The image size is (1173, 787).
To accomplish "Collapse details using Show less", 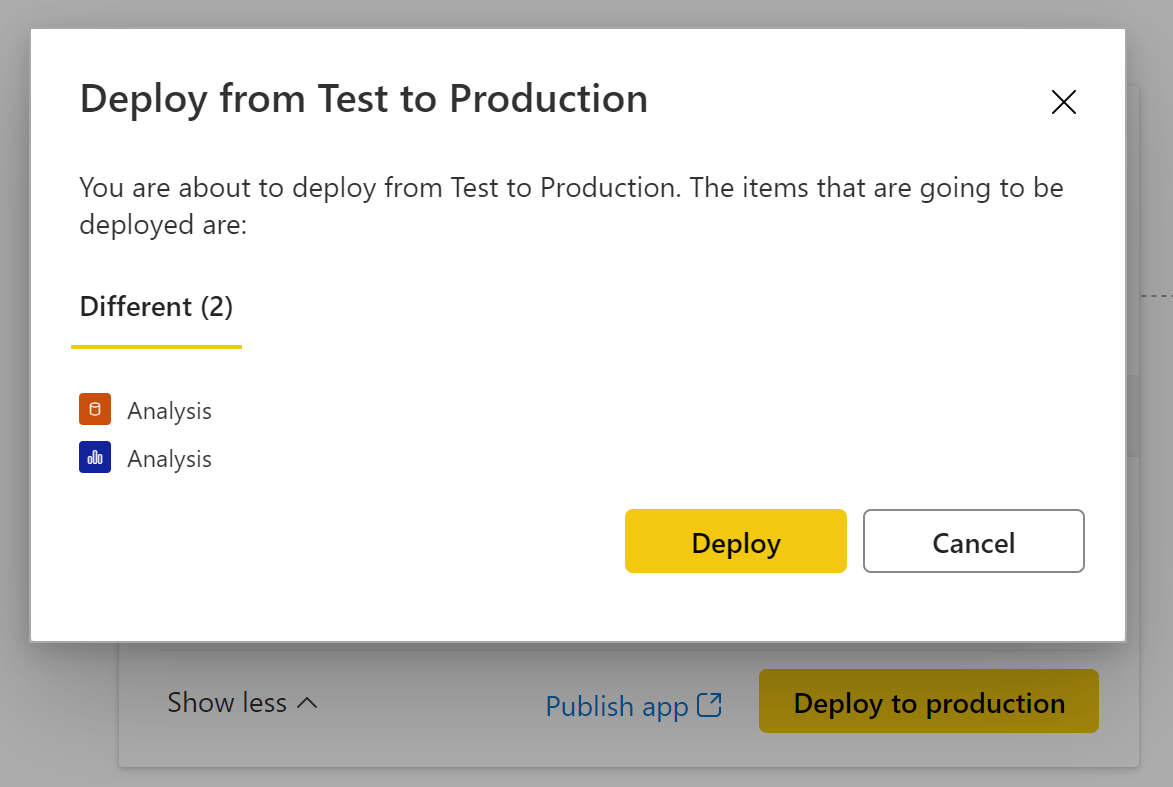I will [x=227, y=703].
